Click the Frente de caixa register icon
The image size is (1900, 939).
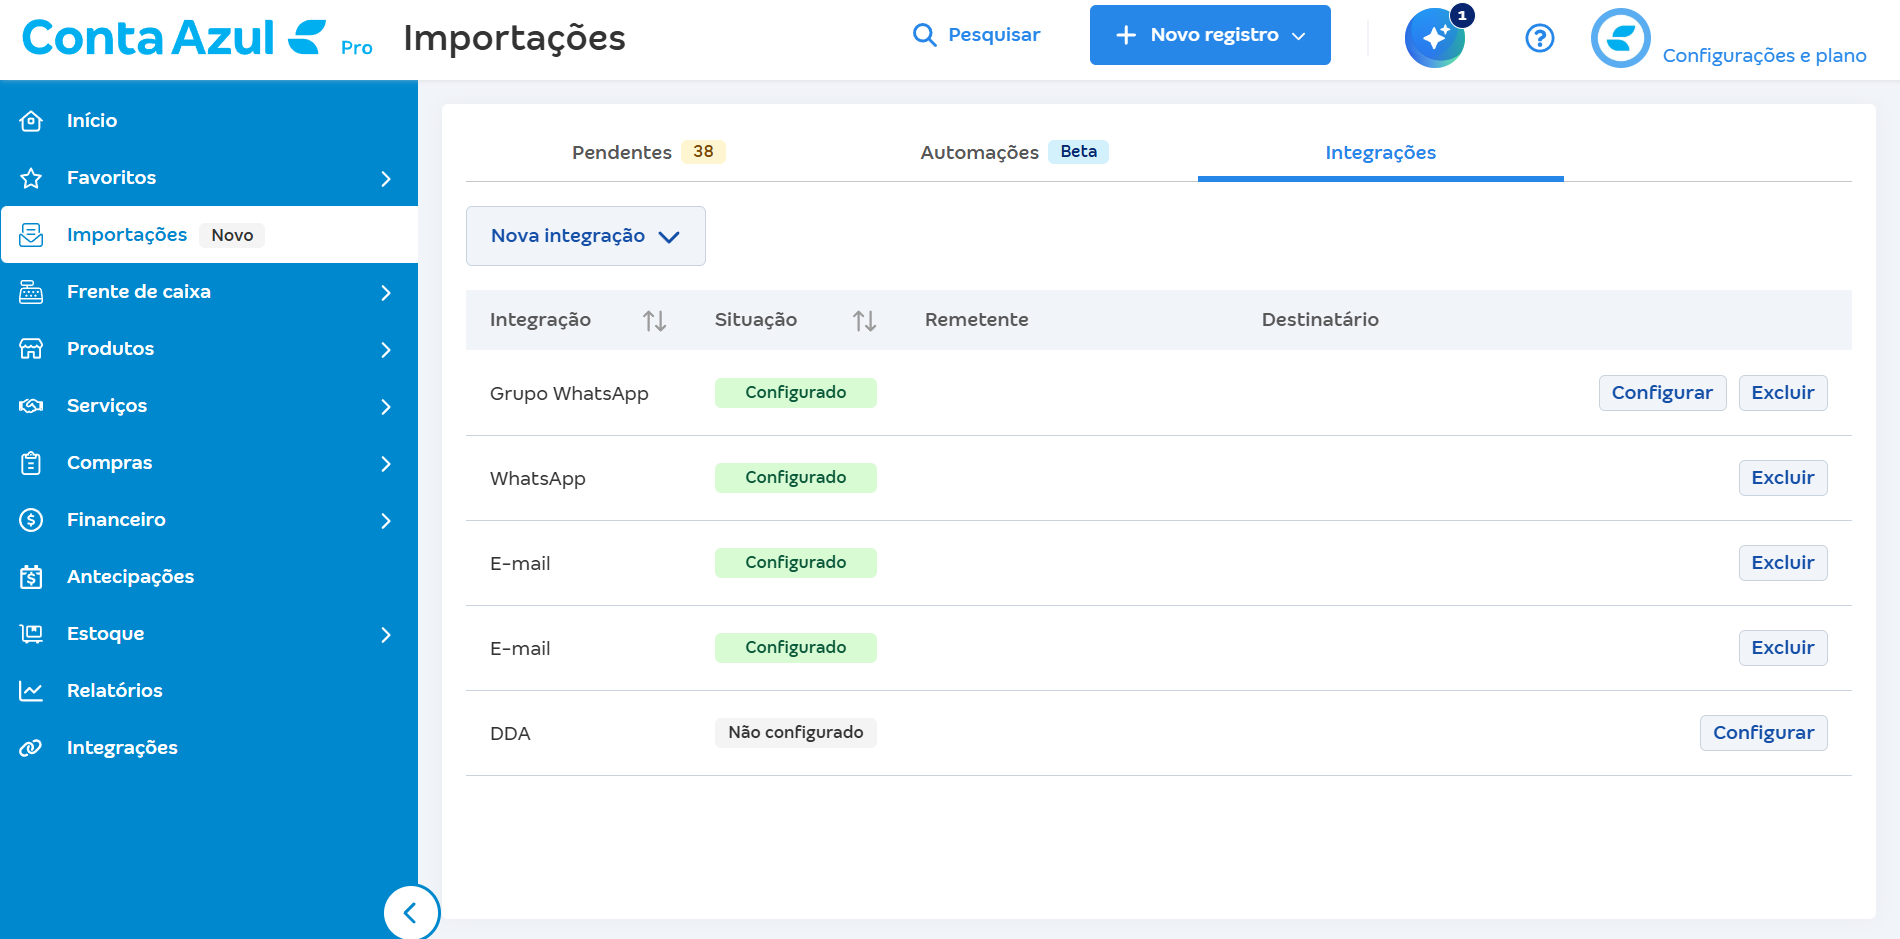[31, 292]
